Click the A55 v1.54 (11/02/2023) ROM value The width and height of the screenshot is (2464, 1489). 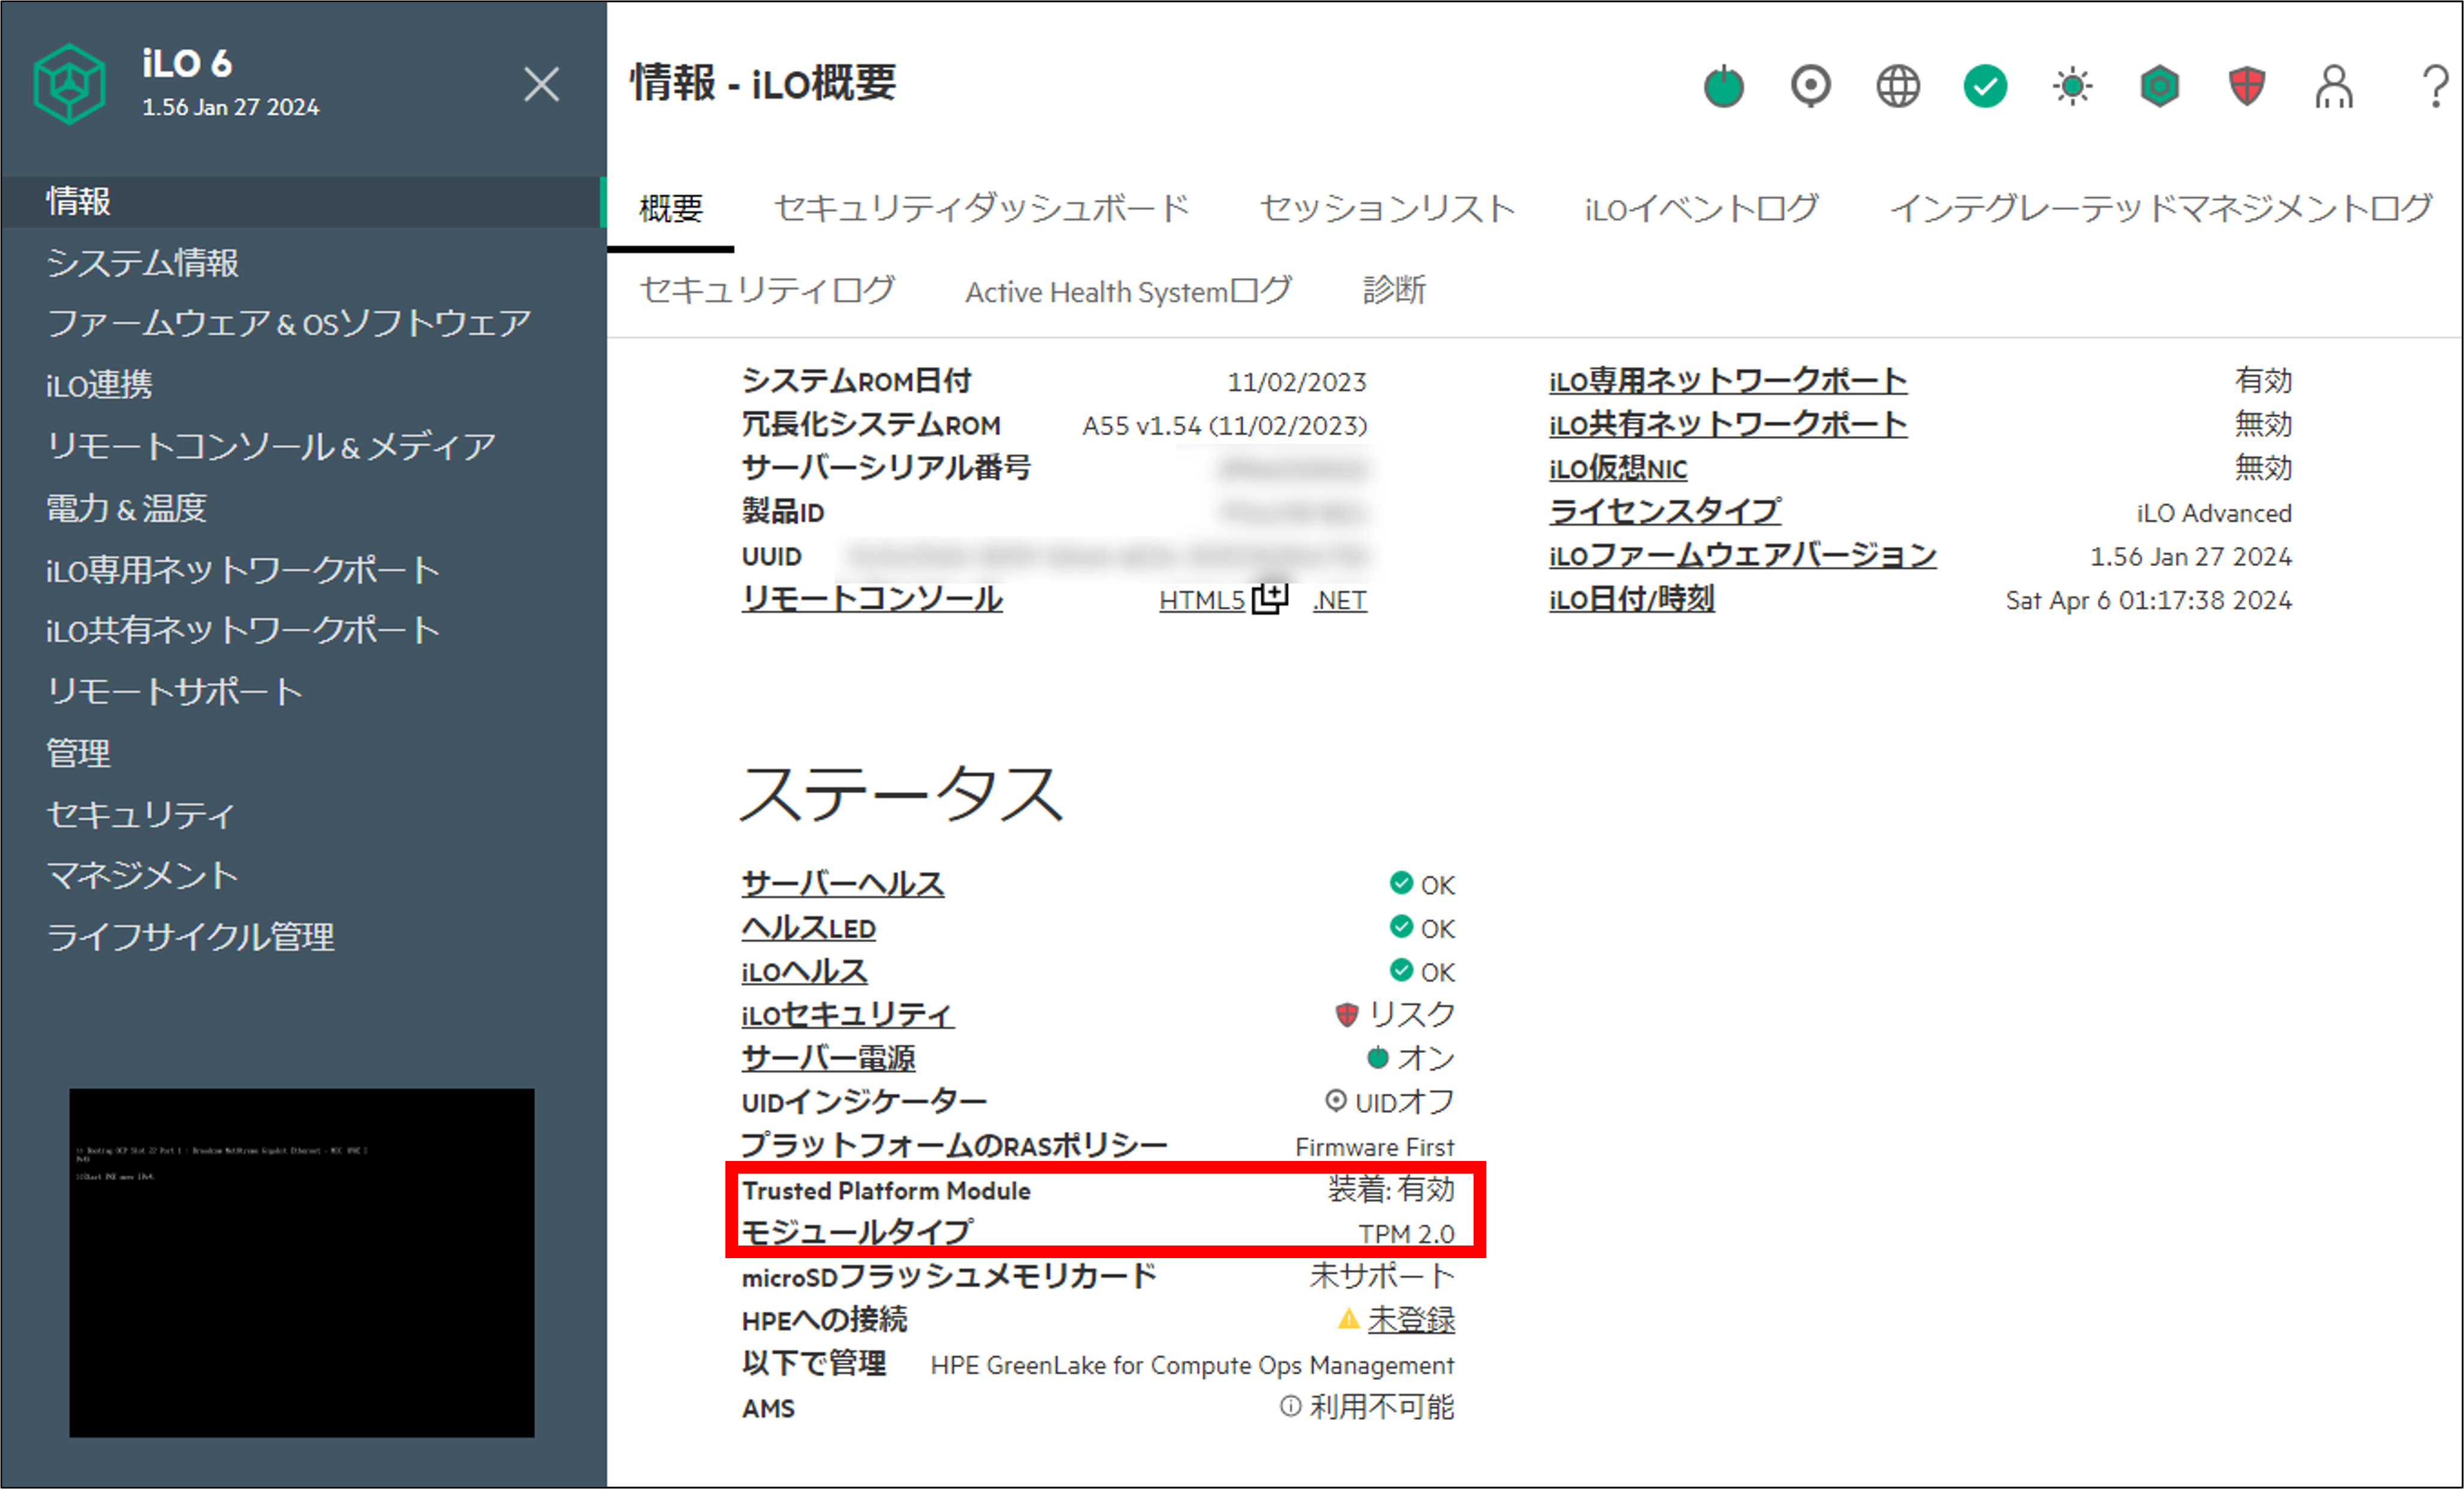click(1225, 426)
